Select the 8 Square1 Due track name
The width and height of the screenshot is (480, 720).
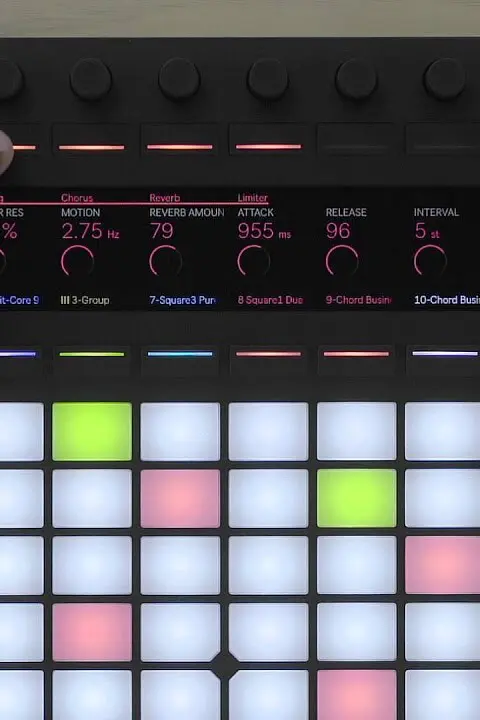pos(270,300)
